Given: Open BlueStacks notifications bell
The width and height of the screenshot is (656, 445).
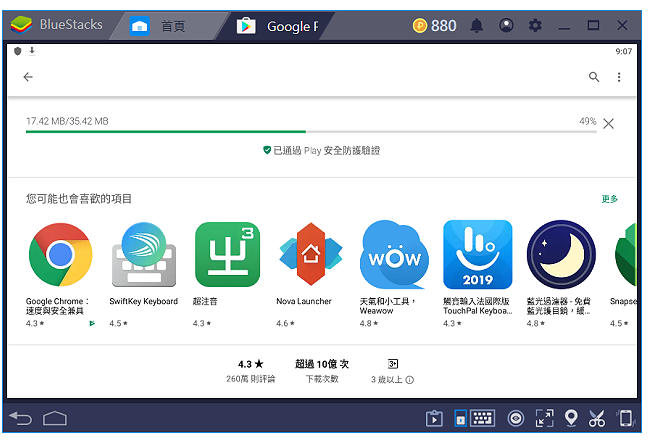Looking at the screenshot, I should point(477,26).
